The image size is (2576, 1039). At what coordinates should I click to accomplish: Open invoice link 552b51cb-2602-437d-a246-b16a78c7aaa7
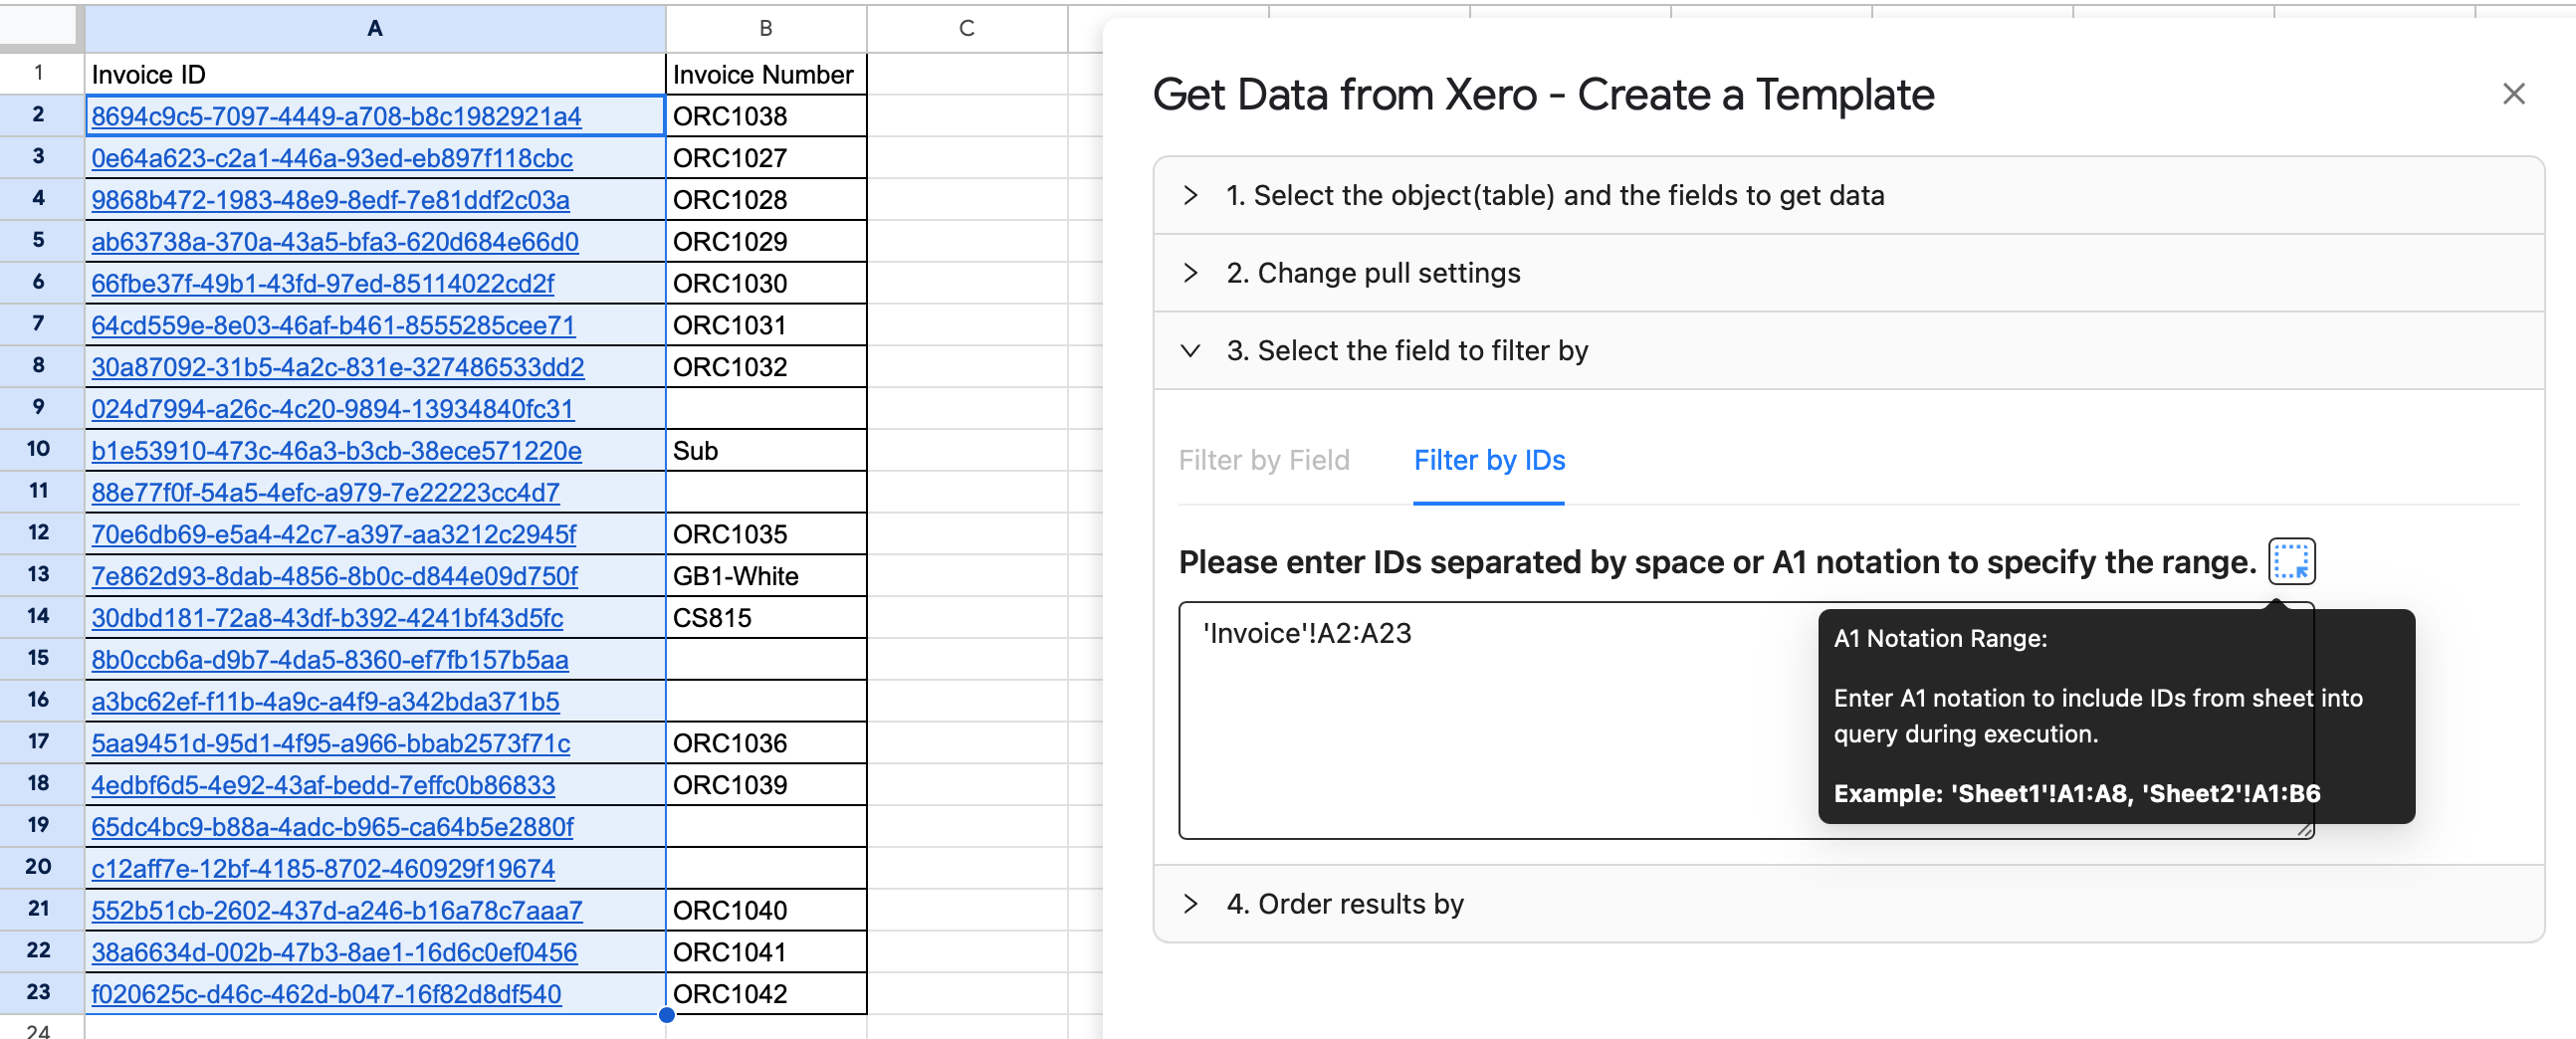(337, 911)
